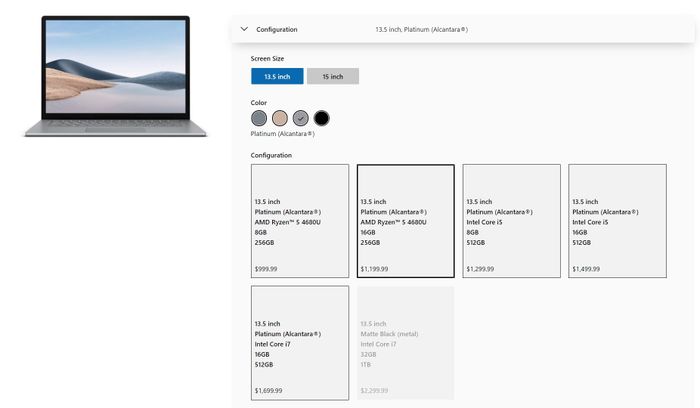Click Configuration label above the cards

point(271,155)
